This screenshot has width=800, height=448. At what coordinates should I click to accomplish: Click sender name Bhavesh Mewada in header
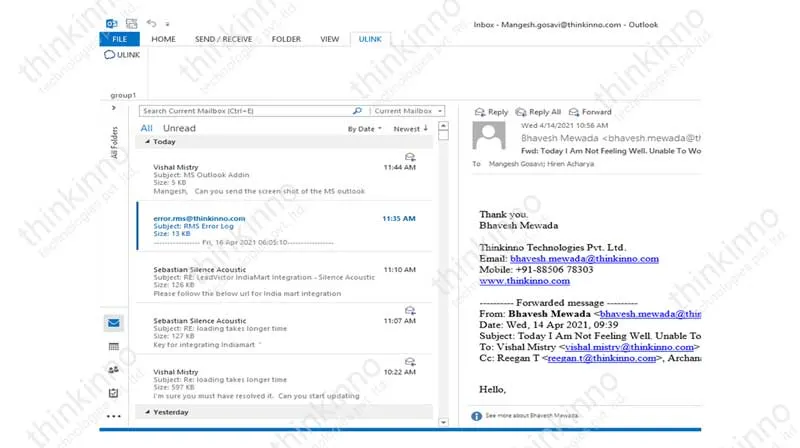[x=560, y=138]
